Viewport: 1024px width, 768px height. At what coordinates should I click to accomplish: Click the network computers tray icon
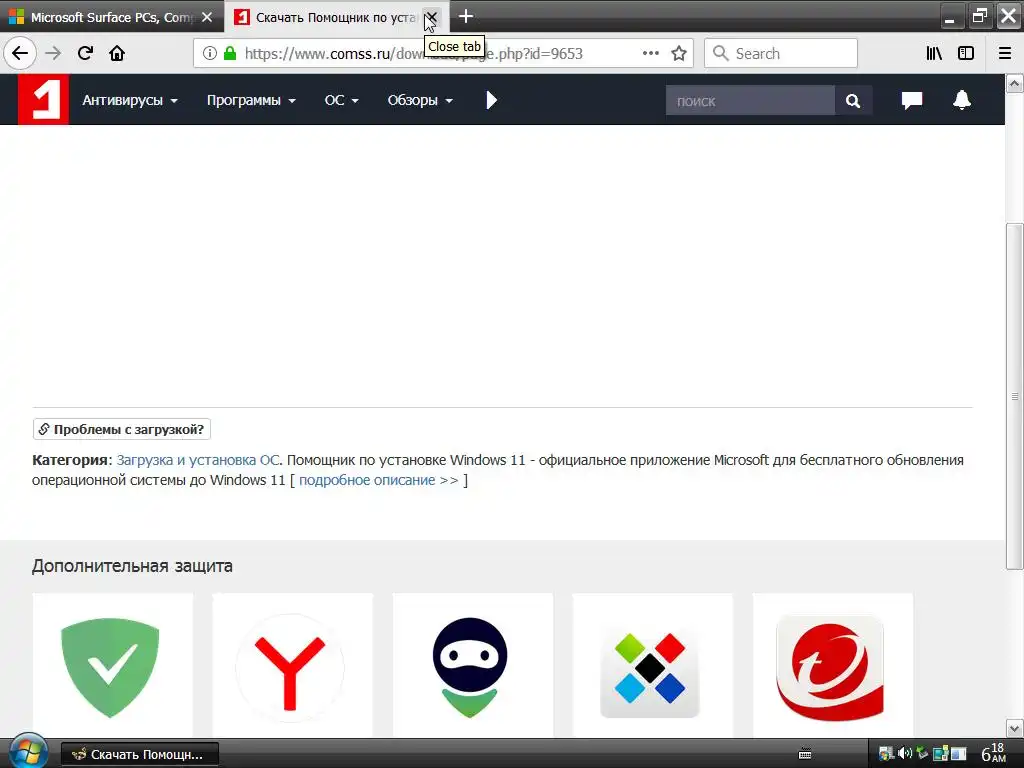pyautogui.click(x=940, y=754)
